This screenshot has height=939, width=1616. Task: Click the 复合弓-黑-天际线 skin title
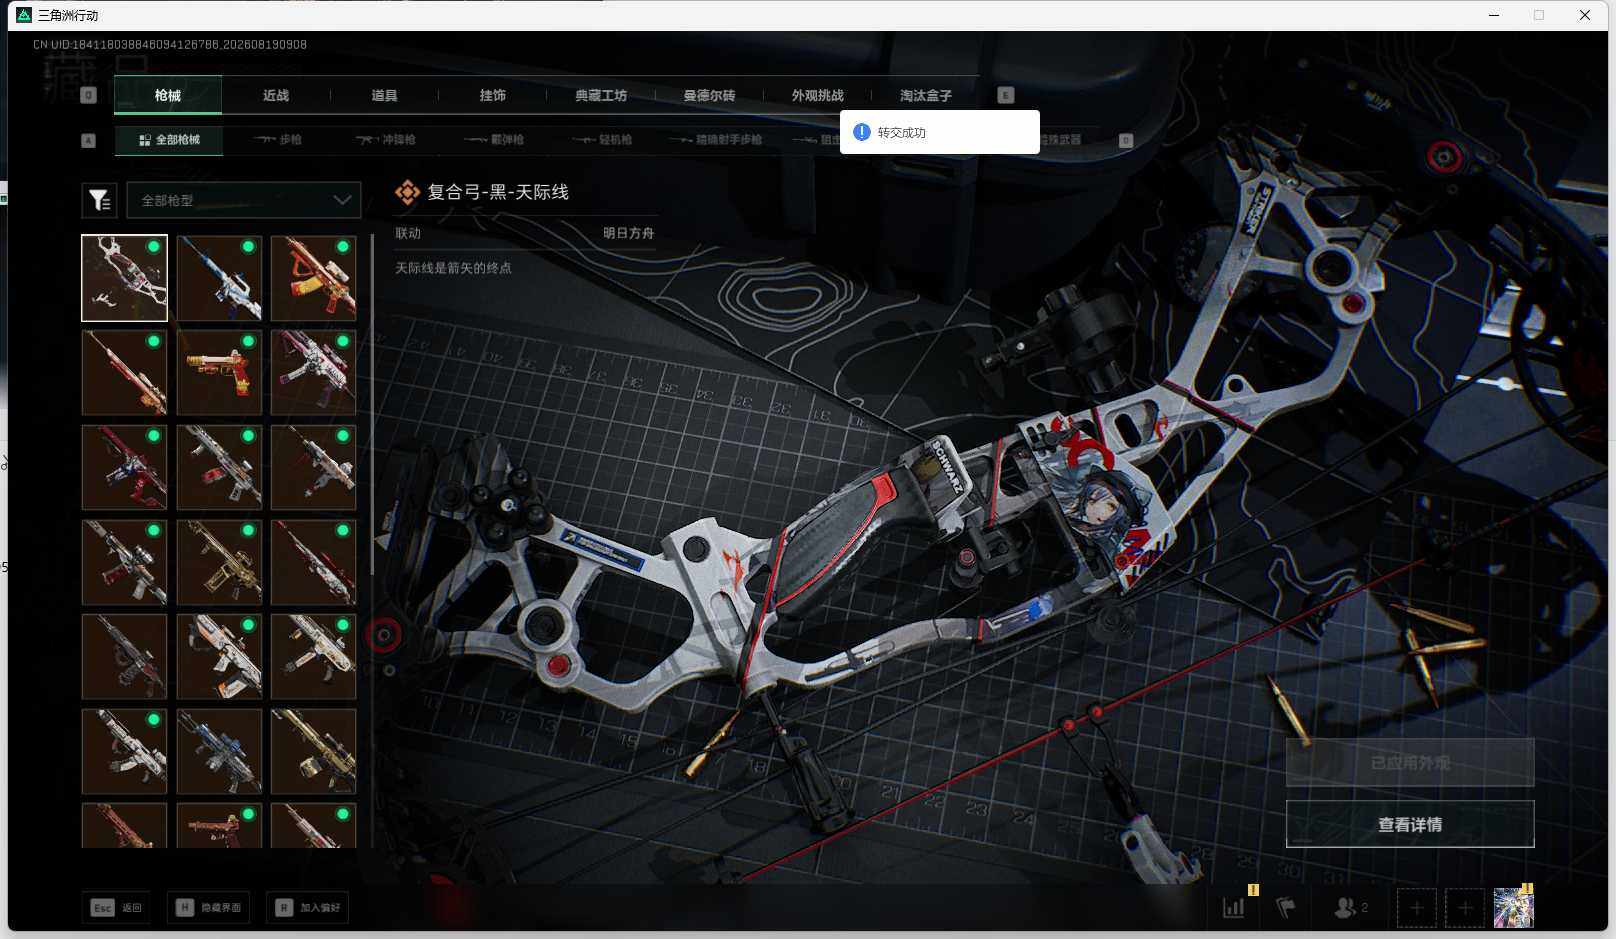click(498, 192)
